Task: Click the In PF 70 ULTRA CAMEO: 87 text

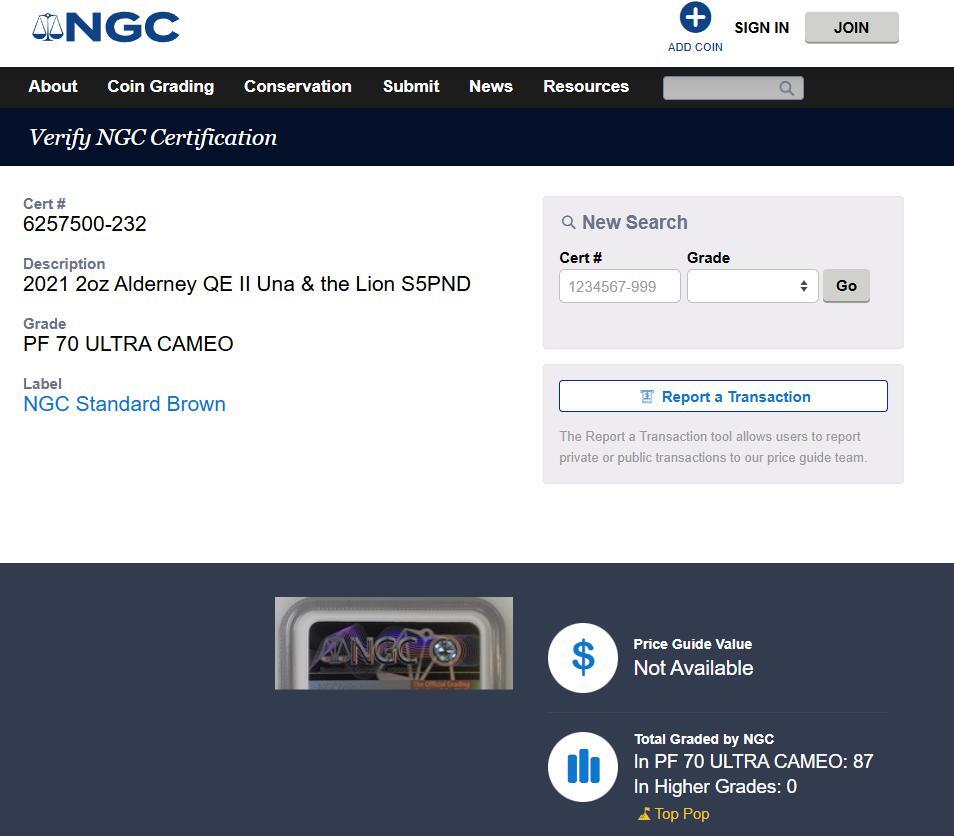Action: click(753, 762)
